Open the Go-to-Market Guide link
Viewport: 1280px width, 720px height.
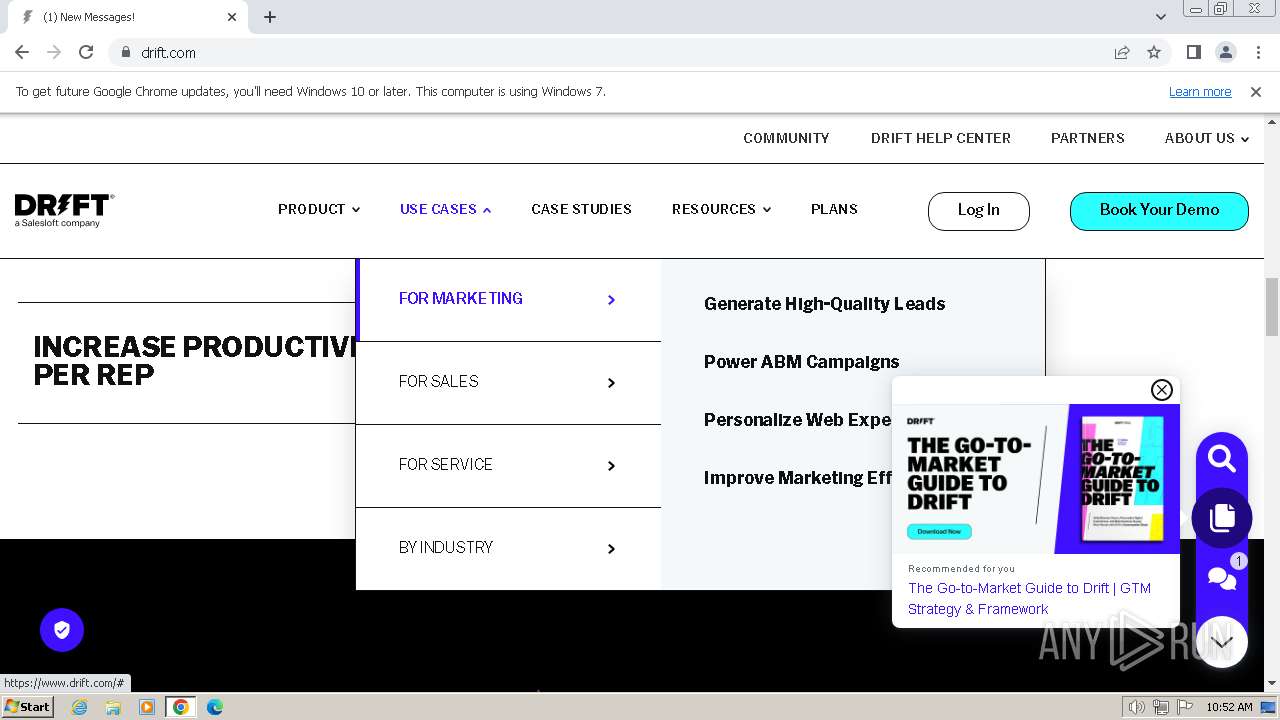click(1029, 598)
